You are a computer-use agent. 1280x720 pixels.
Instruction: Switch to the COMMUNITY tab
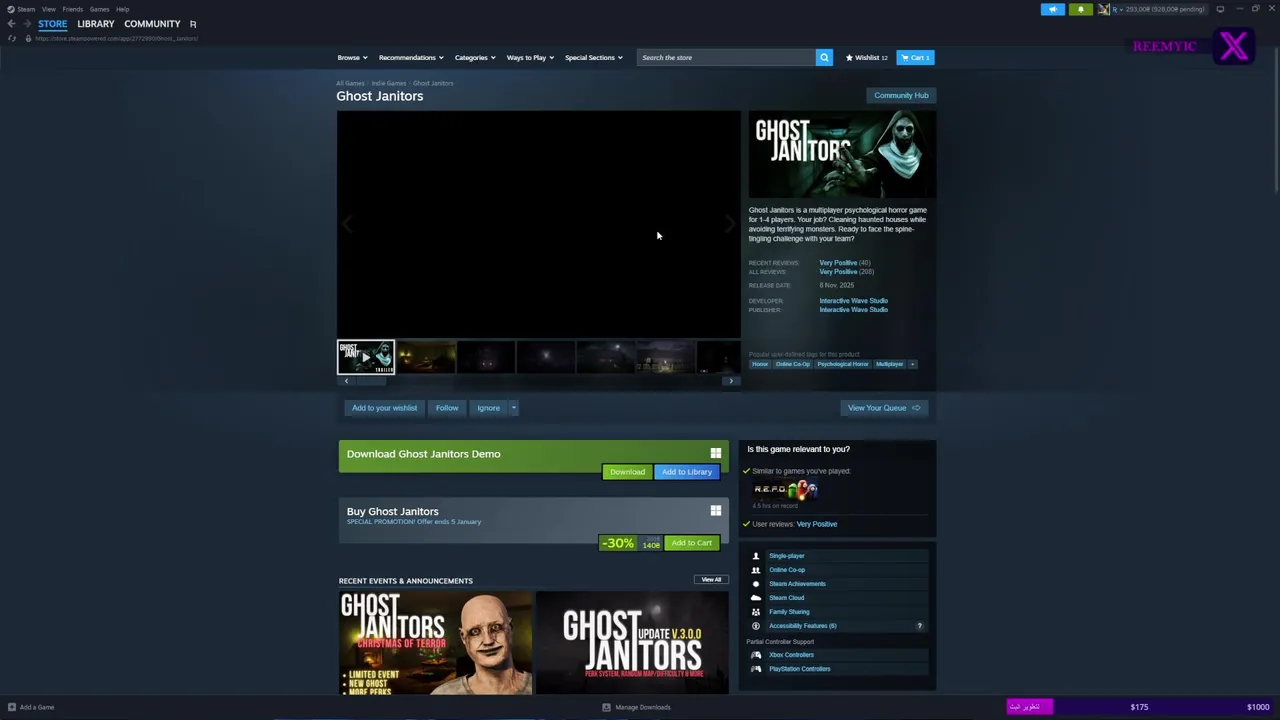(152, 24)
